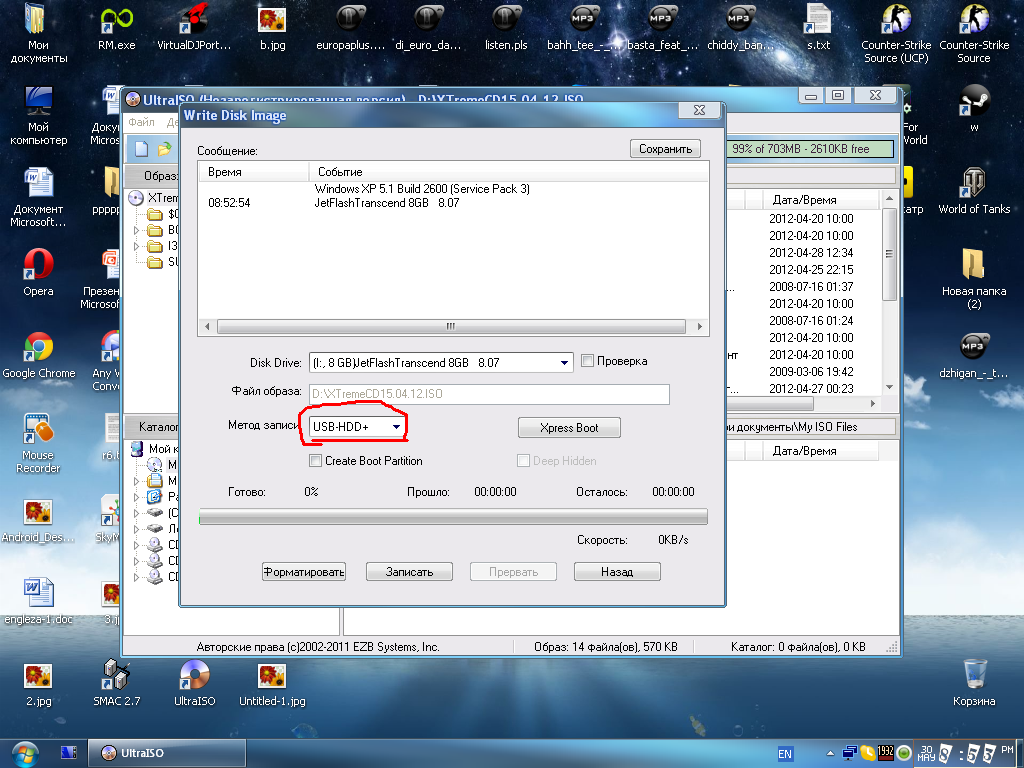Click upper Дата/Время column header in UltraISO
Viewport: 1024px width, 768px height.
coord(820,200)
